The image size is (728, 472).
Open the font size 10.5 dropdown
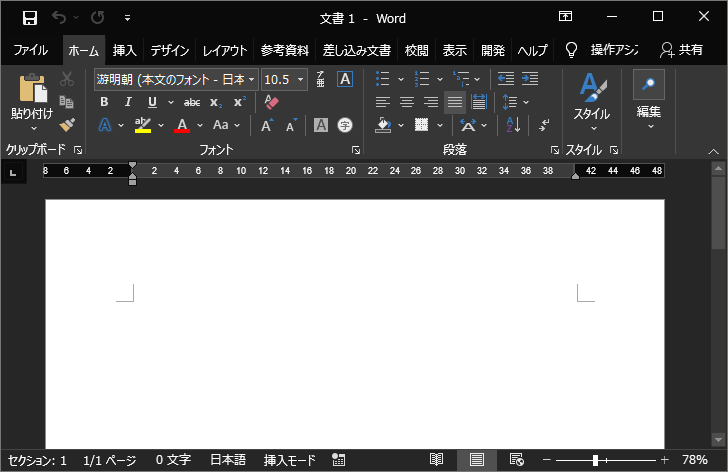[x=300, y=79]
